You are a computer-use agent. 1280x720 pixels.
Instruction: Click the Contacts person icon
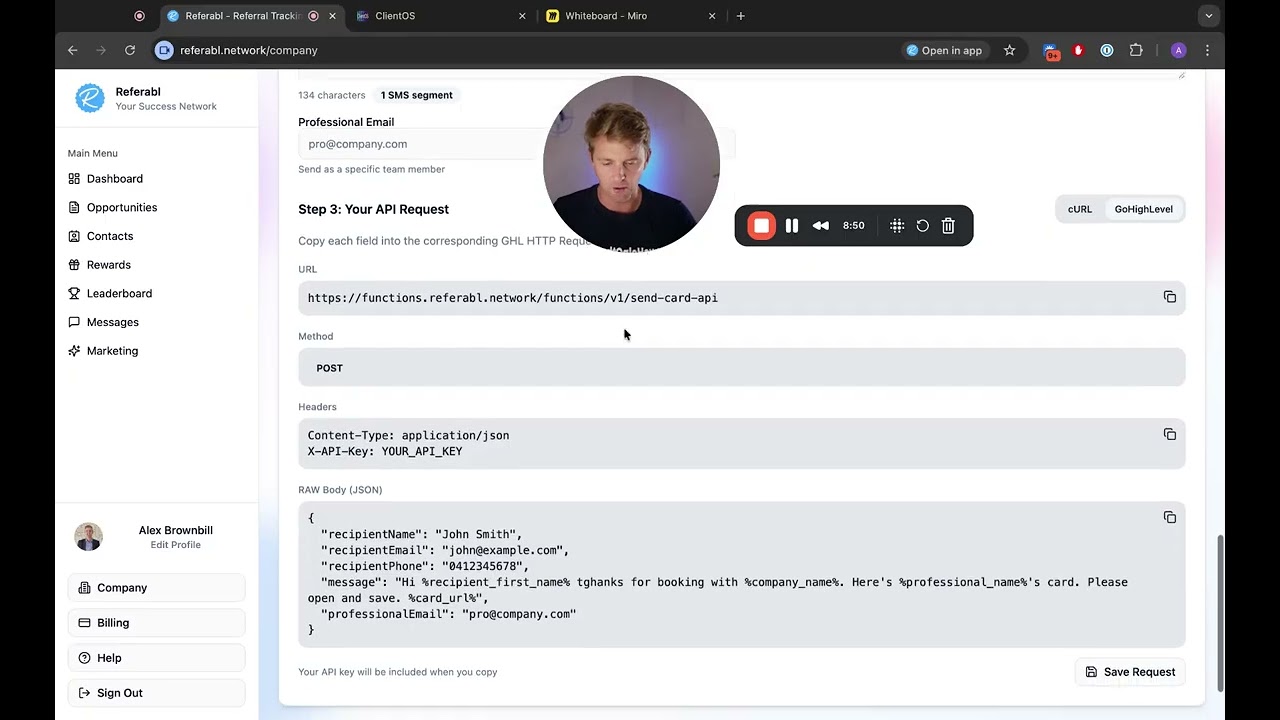[74, 236]
